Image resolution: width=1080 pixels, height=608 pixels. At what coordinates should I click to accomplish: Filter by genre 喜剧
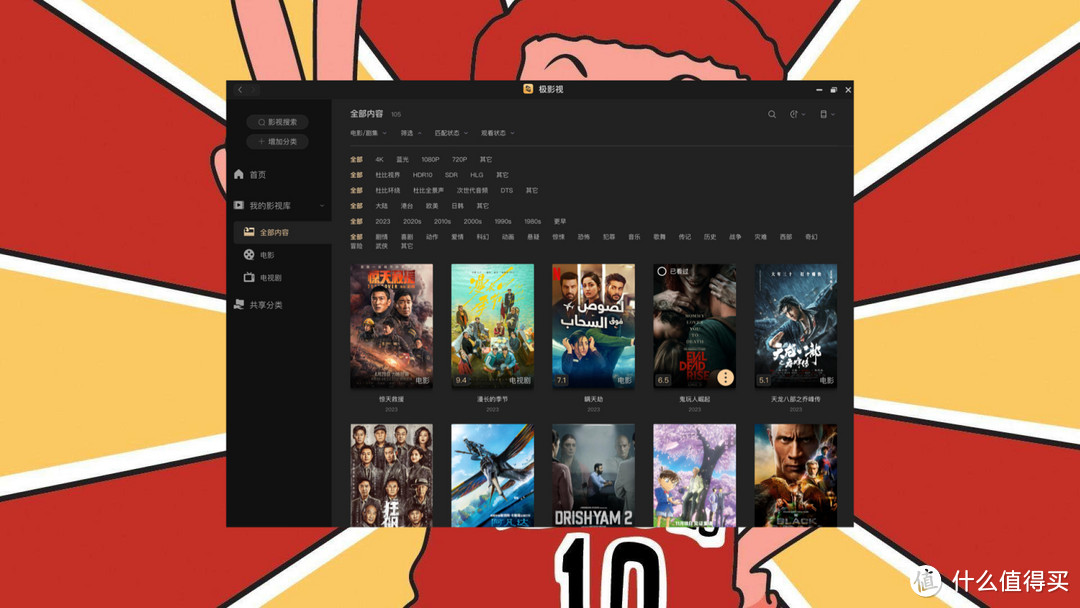[x=407, y=237]
